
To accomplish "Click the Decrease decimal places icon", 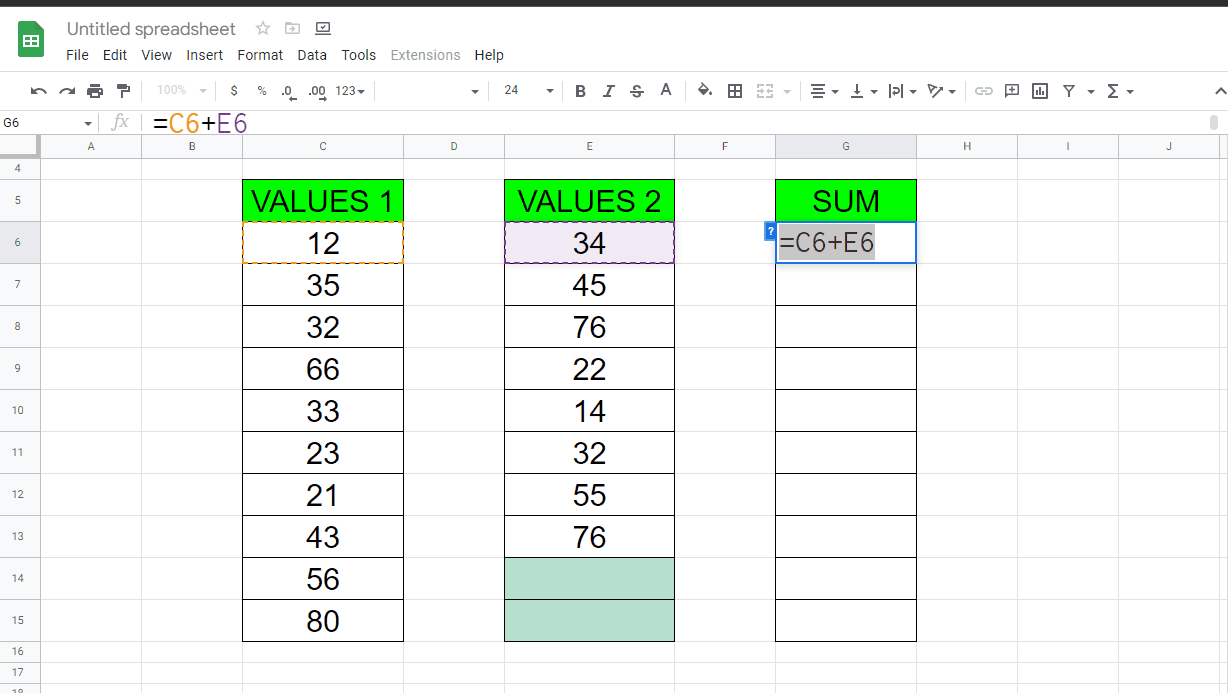I will [x=289, y=91].
